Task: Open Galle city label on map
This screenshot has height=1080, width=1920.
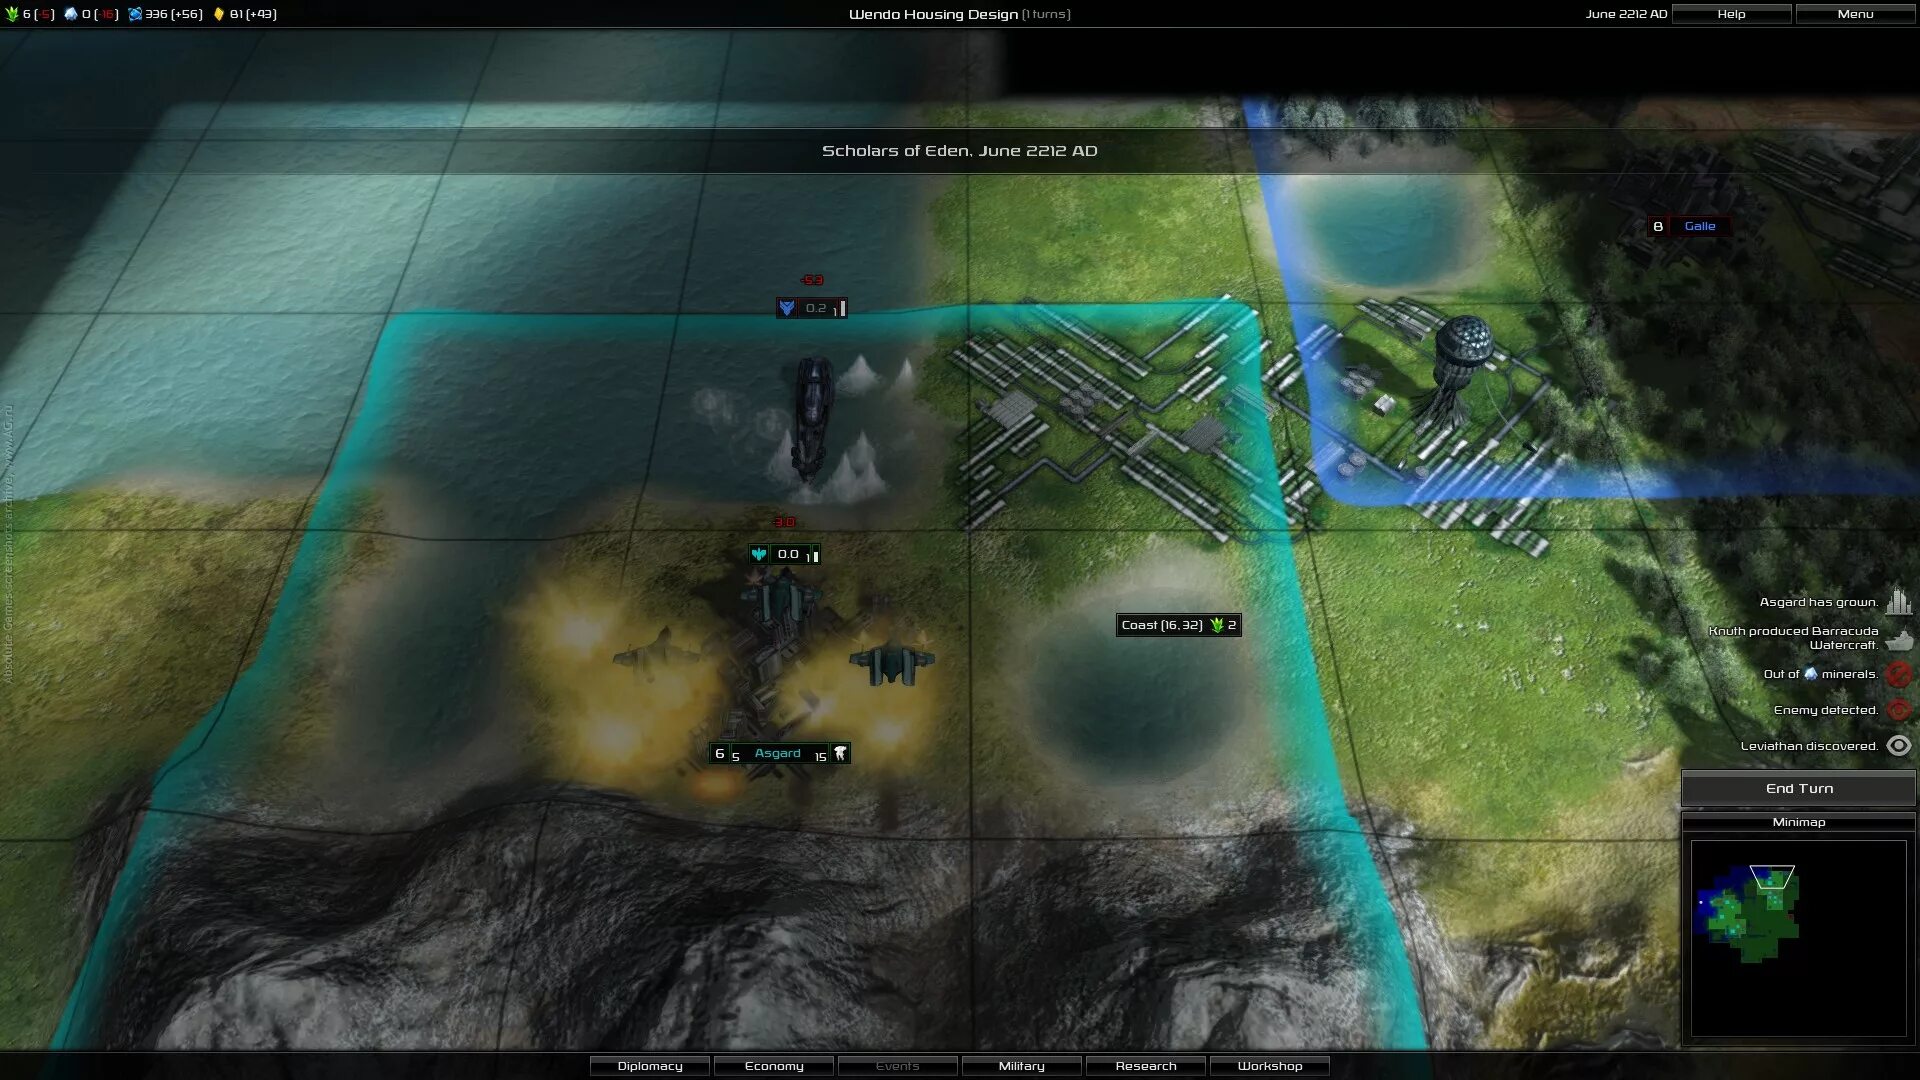Action: [1700, 225]
